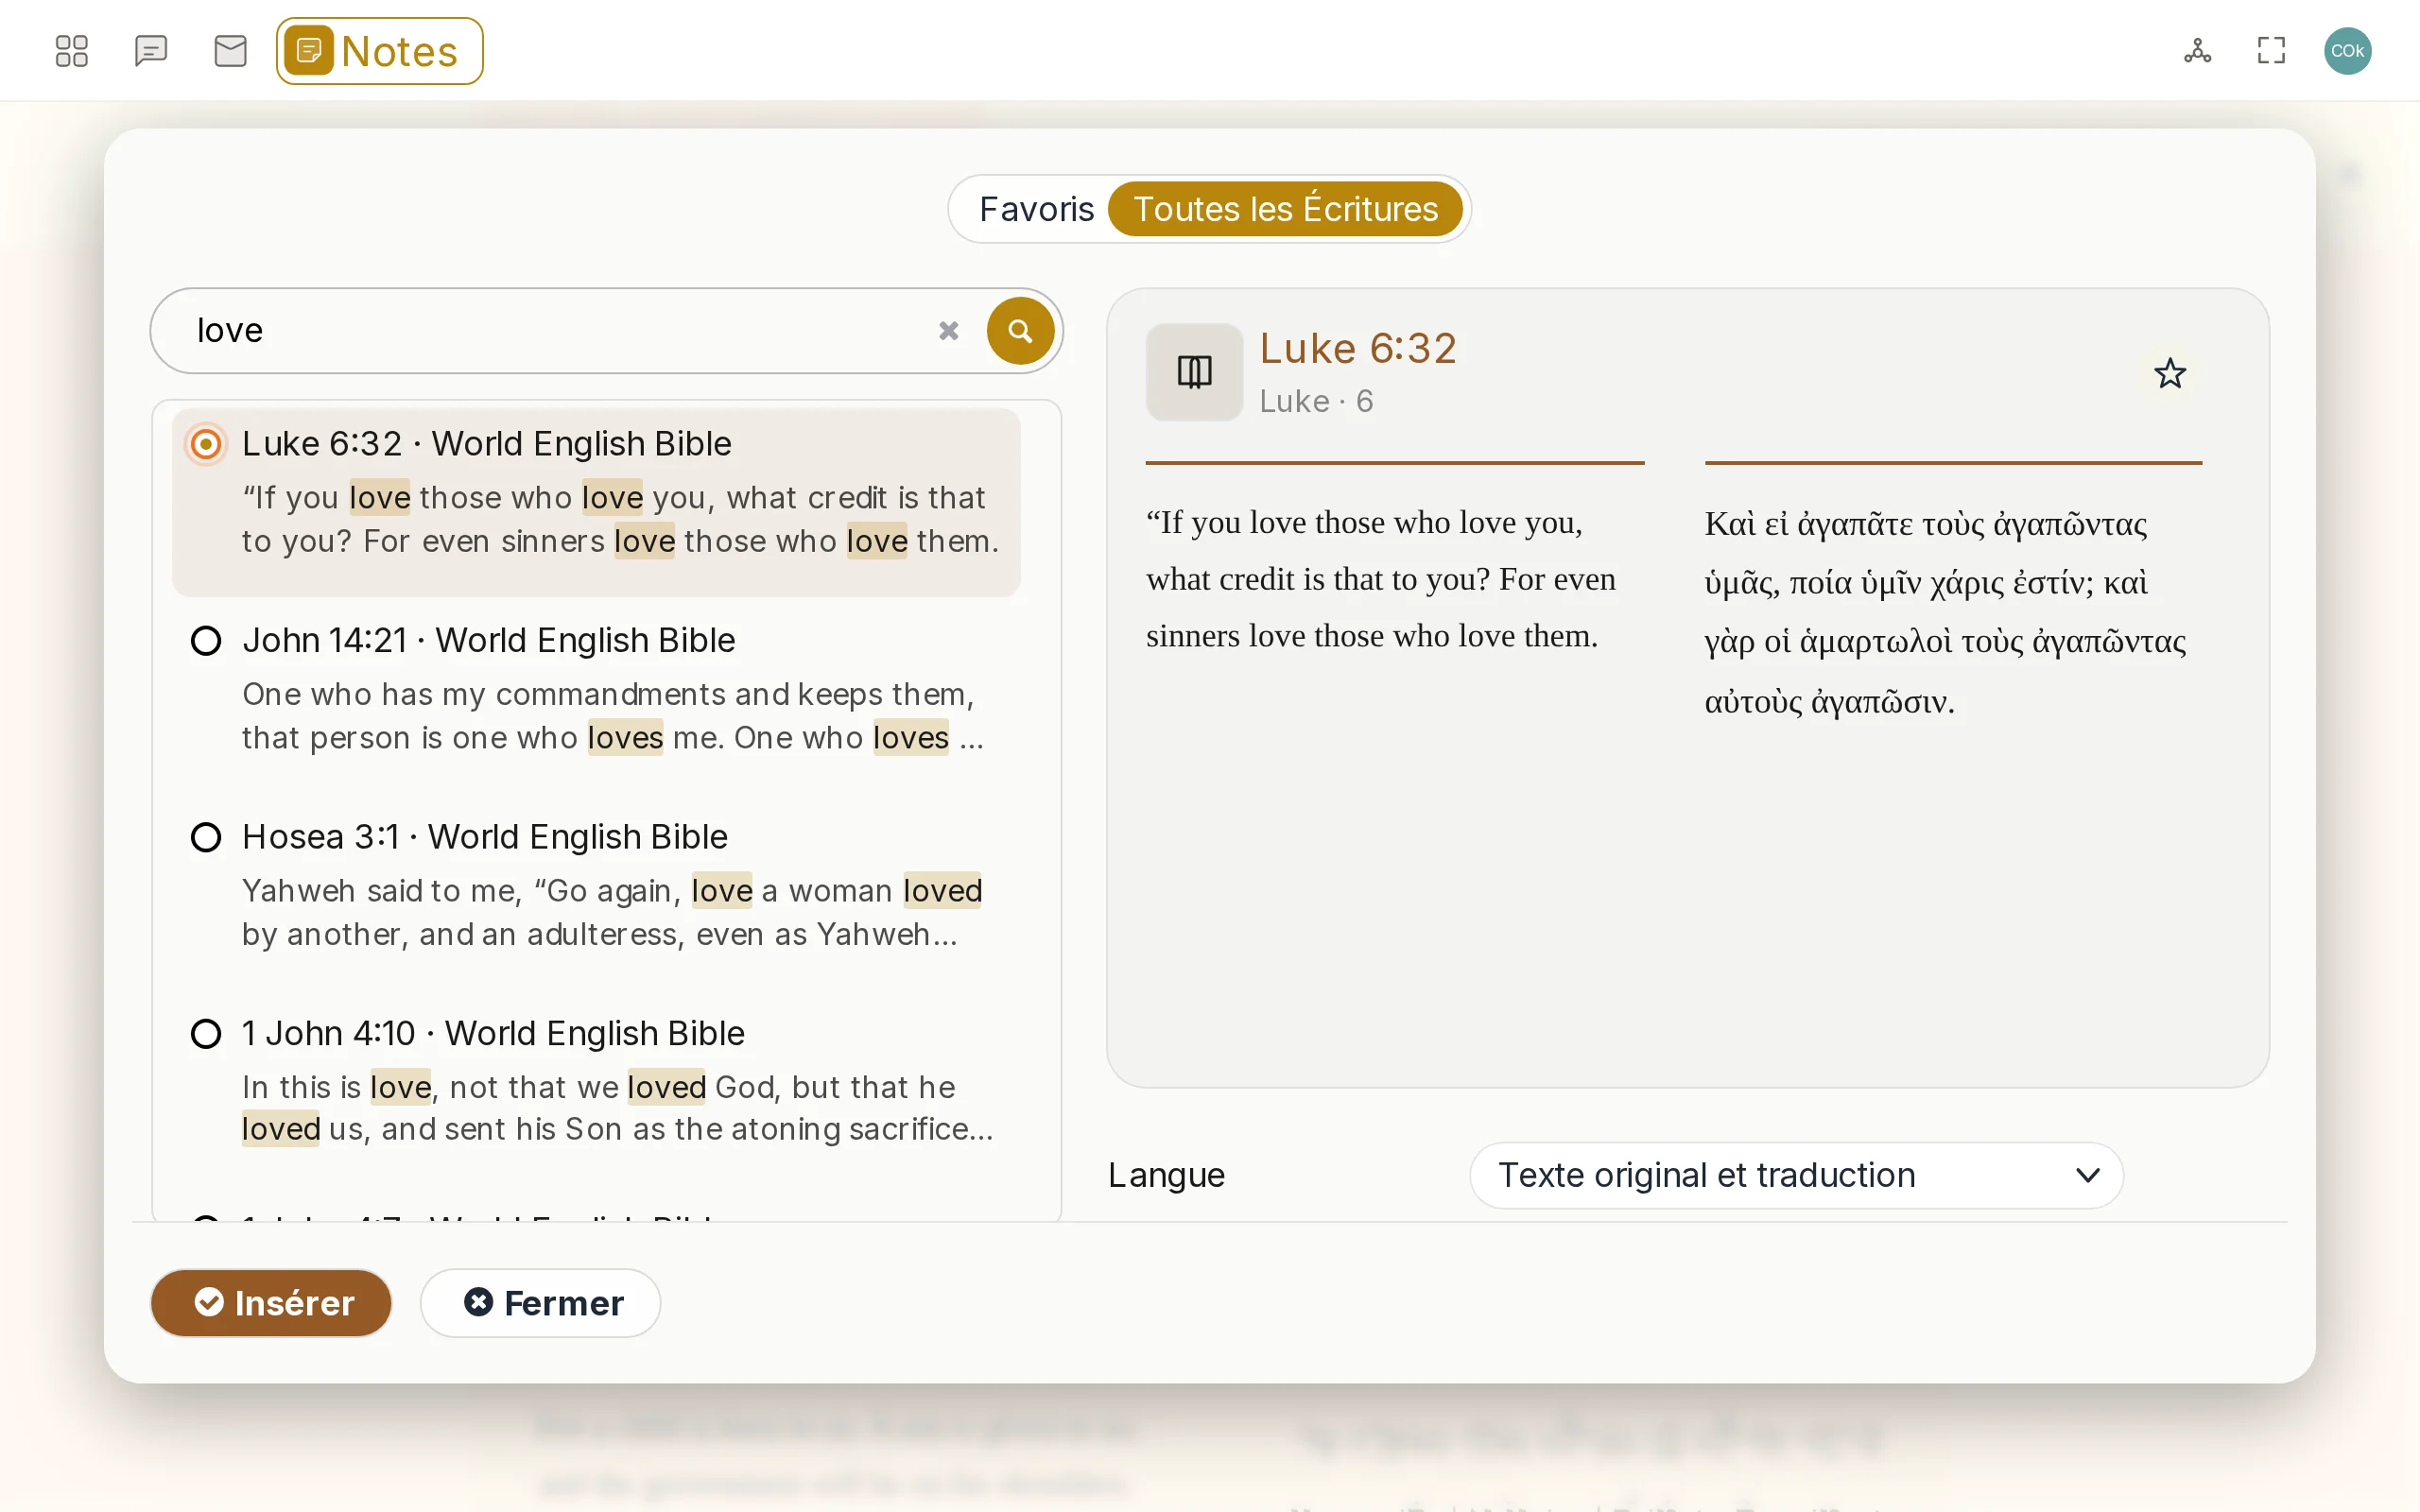Screen dimensions: 2420x1512
Task: Select the John 14:21 radio button
Action: [206, 640]
